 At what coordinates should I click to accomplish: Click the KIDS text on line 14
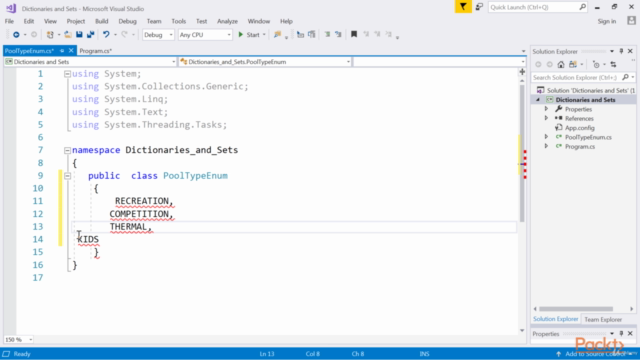pyautogui.click(x=88, y=239)
